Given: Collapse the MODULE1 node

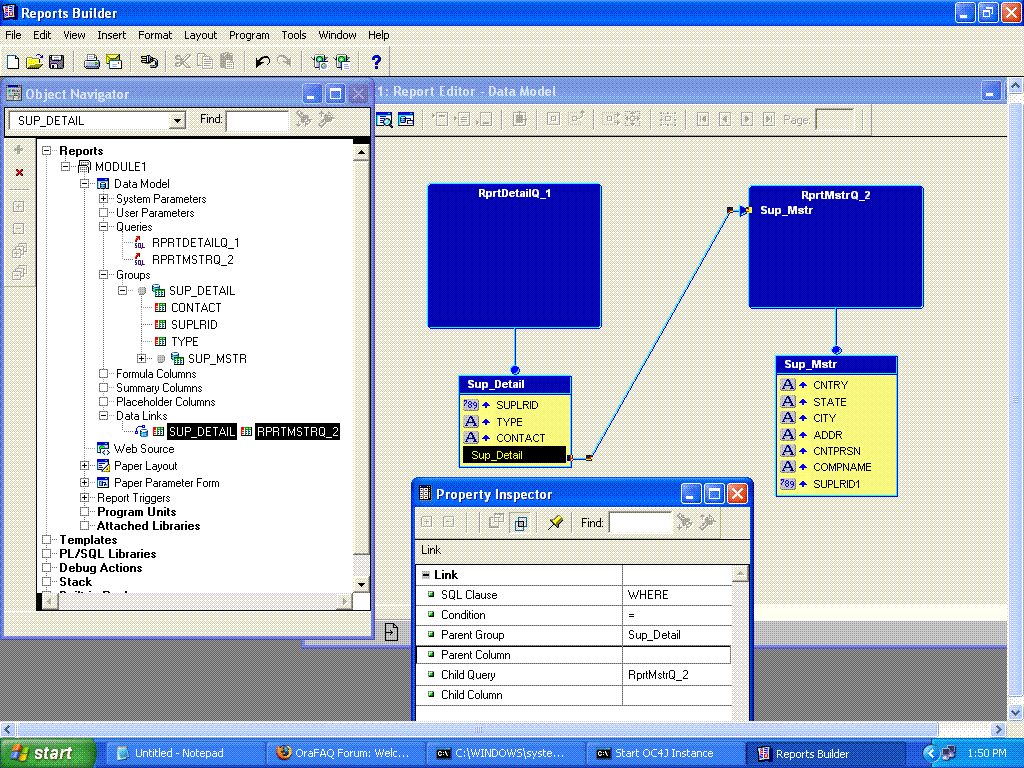Looking at the screenshot, I should (65, 167).
